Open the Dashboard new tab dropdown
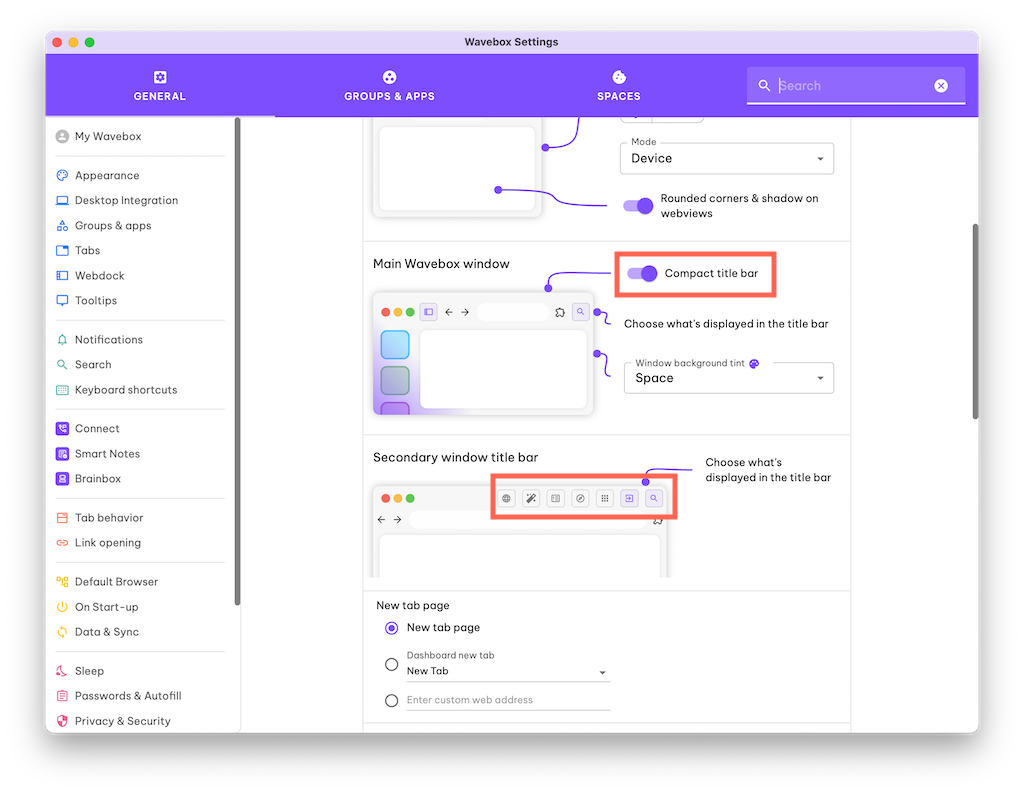1024x793 pixels. pos(508,672)
